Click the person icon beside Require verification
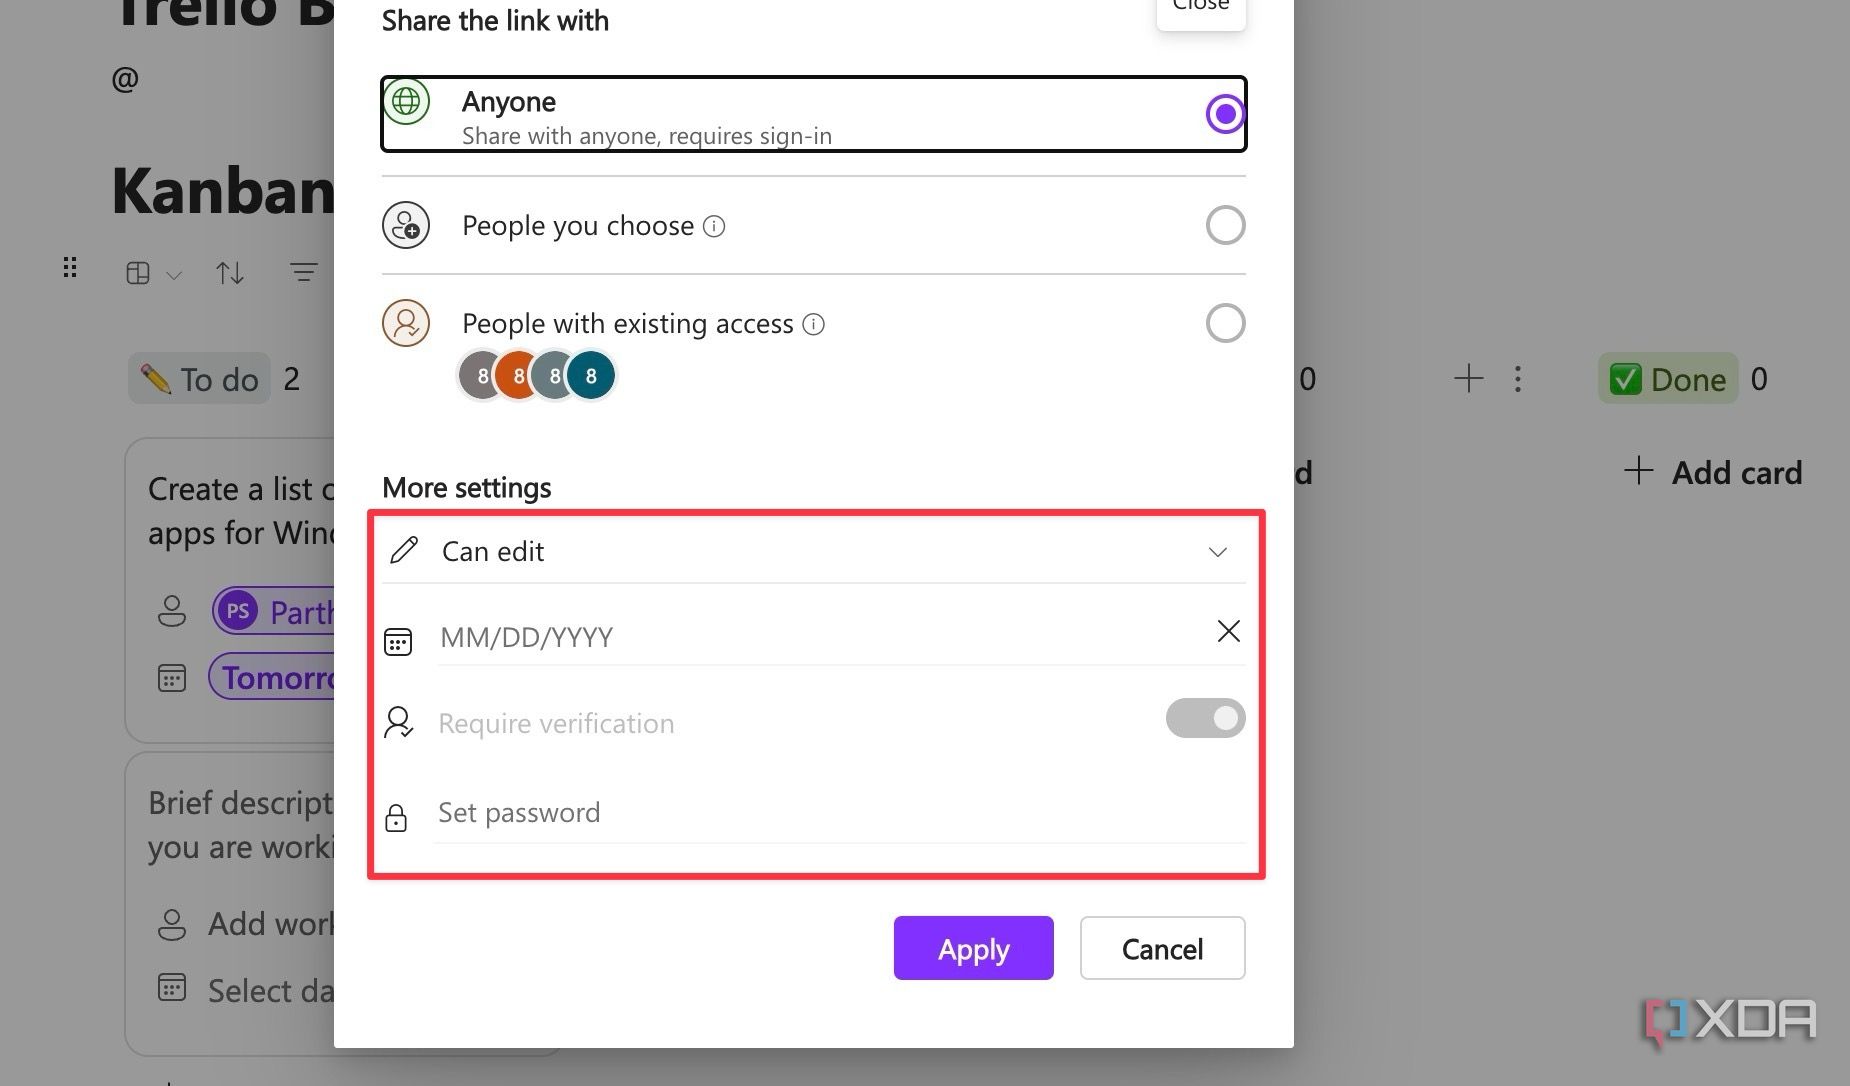This screenshot has width=1850, height=1086. [399, 722]
